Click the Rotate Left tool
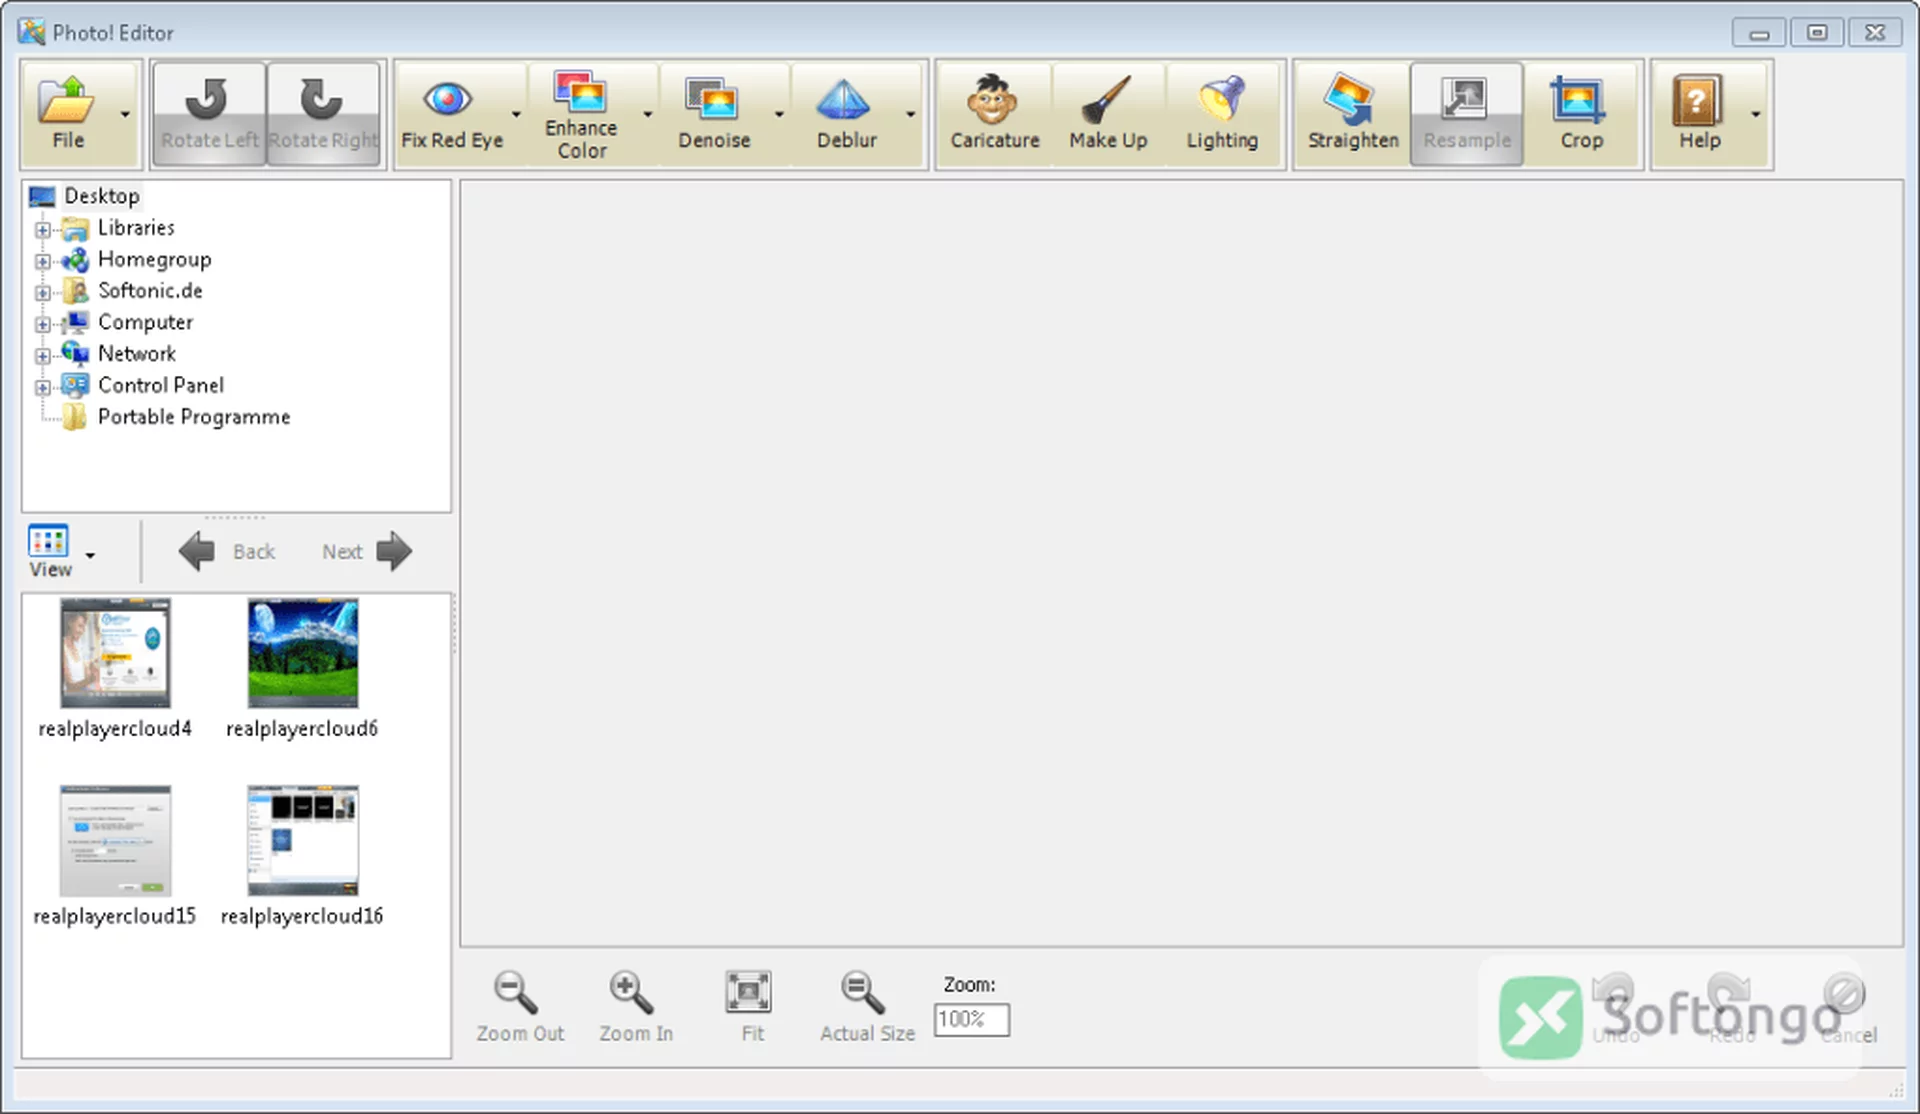1920x1114 pixels. [209, 113]
